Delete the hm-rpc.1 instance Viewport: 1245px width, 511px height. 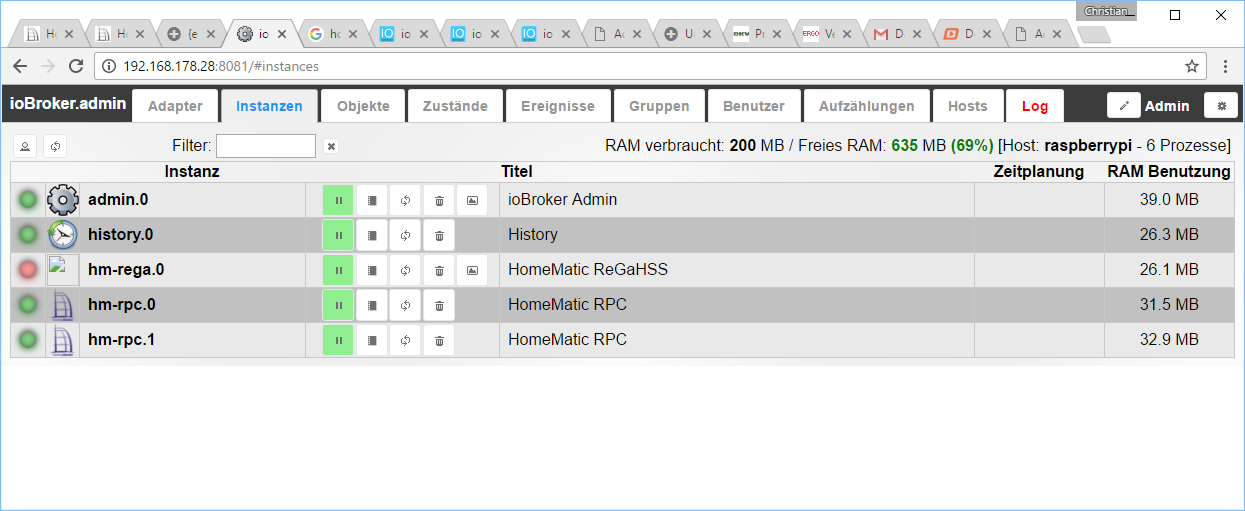coord(439,340)
